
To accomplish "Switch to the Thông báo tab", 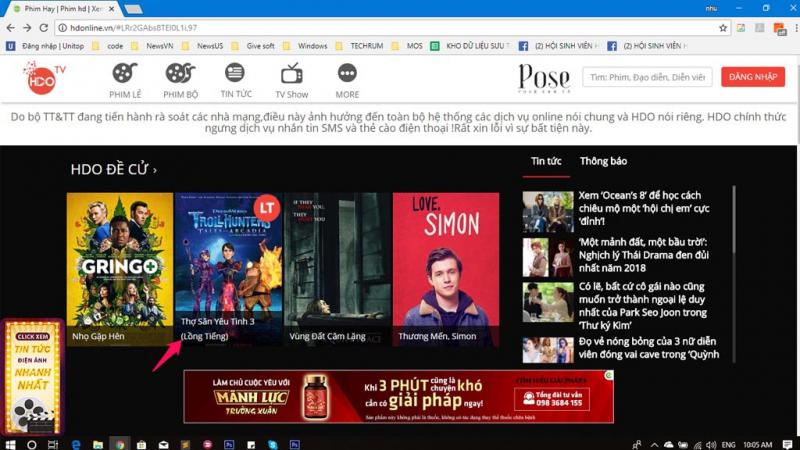I will (x=603, y=161).
